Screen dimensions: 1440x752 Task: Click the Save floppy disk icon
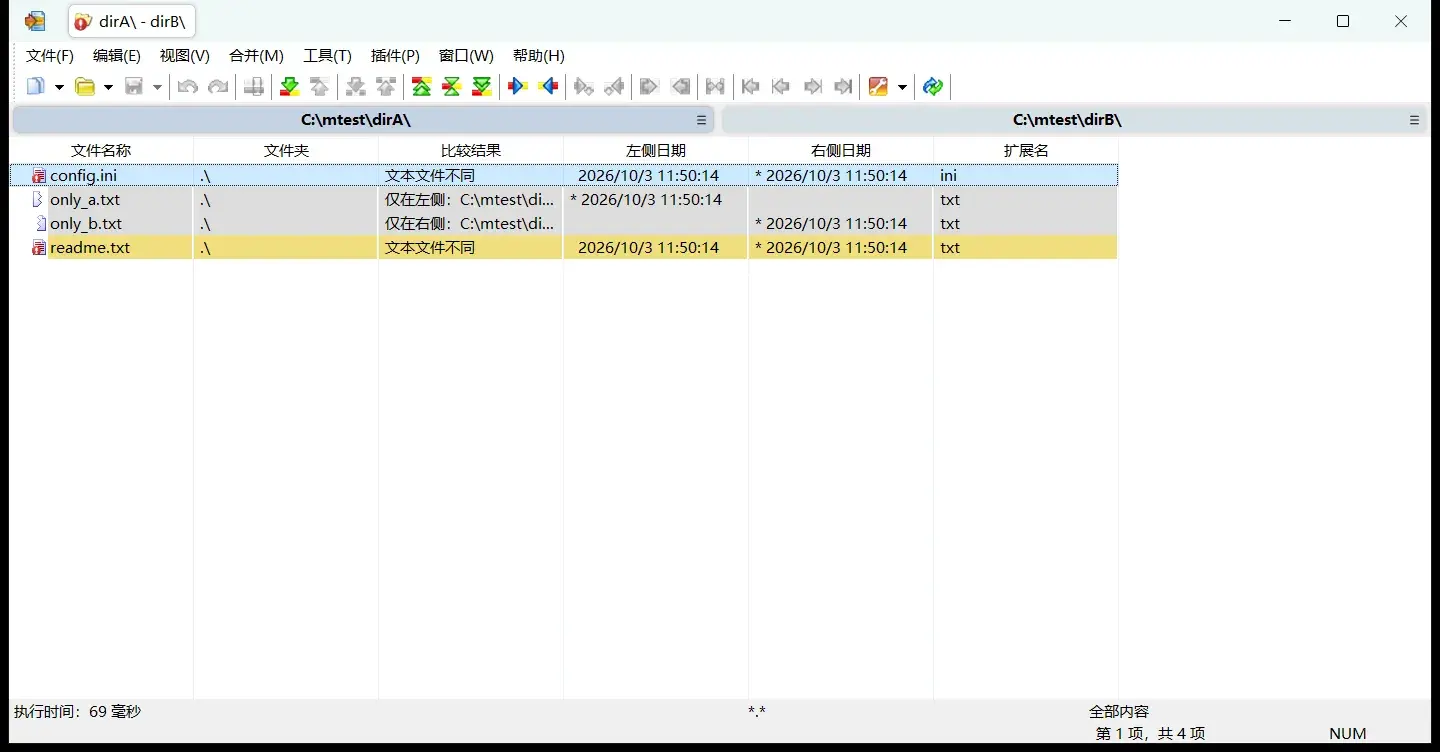134,87
